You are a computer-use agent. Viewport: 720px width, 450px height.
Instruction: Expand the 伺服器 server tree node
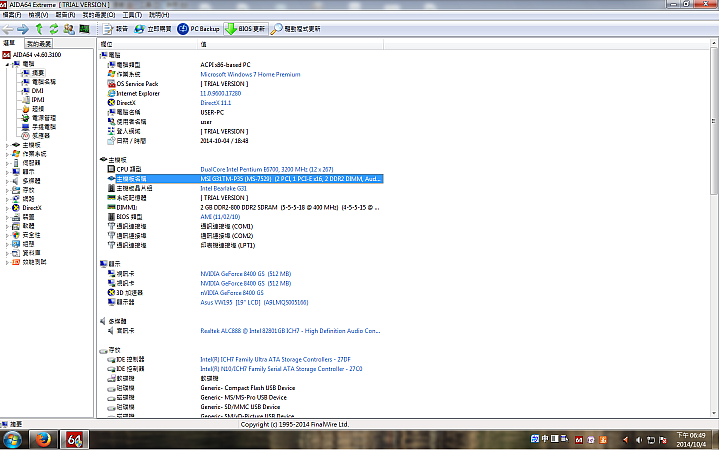pyautogui.click(x=7, y=163)
